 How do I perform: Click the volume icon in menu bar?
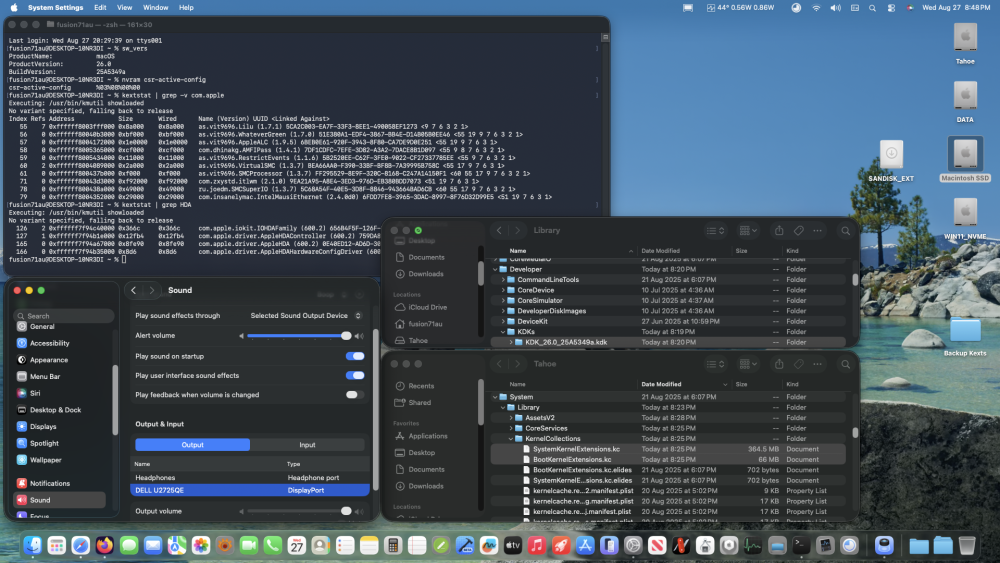click(x=835, y=8)
